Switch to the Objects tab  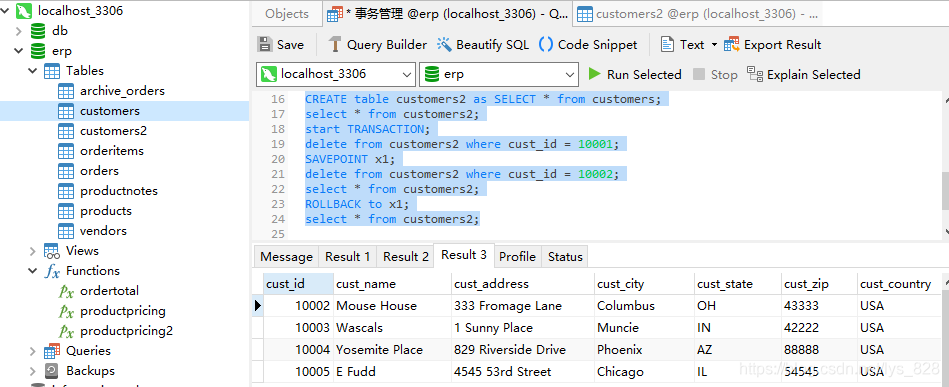[x=287, y=13]
